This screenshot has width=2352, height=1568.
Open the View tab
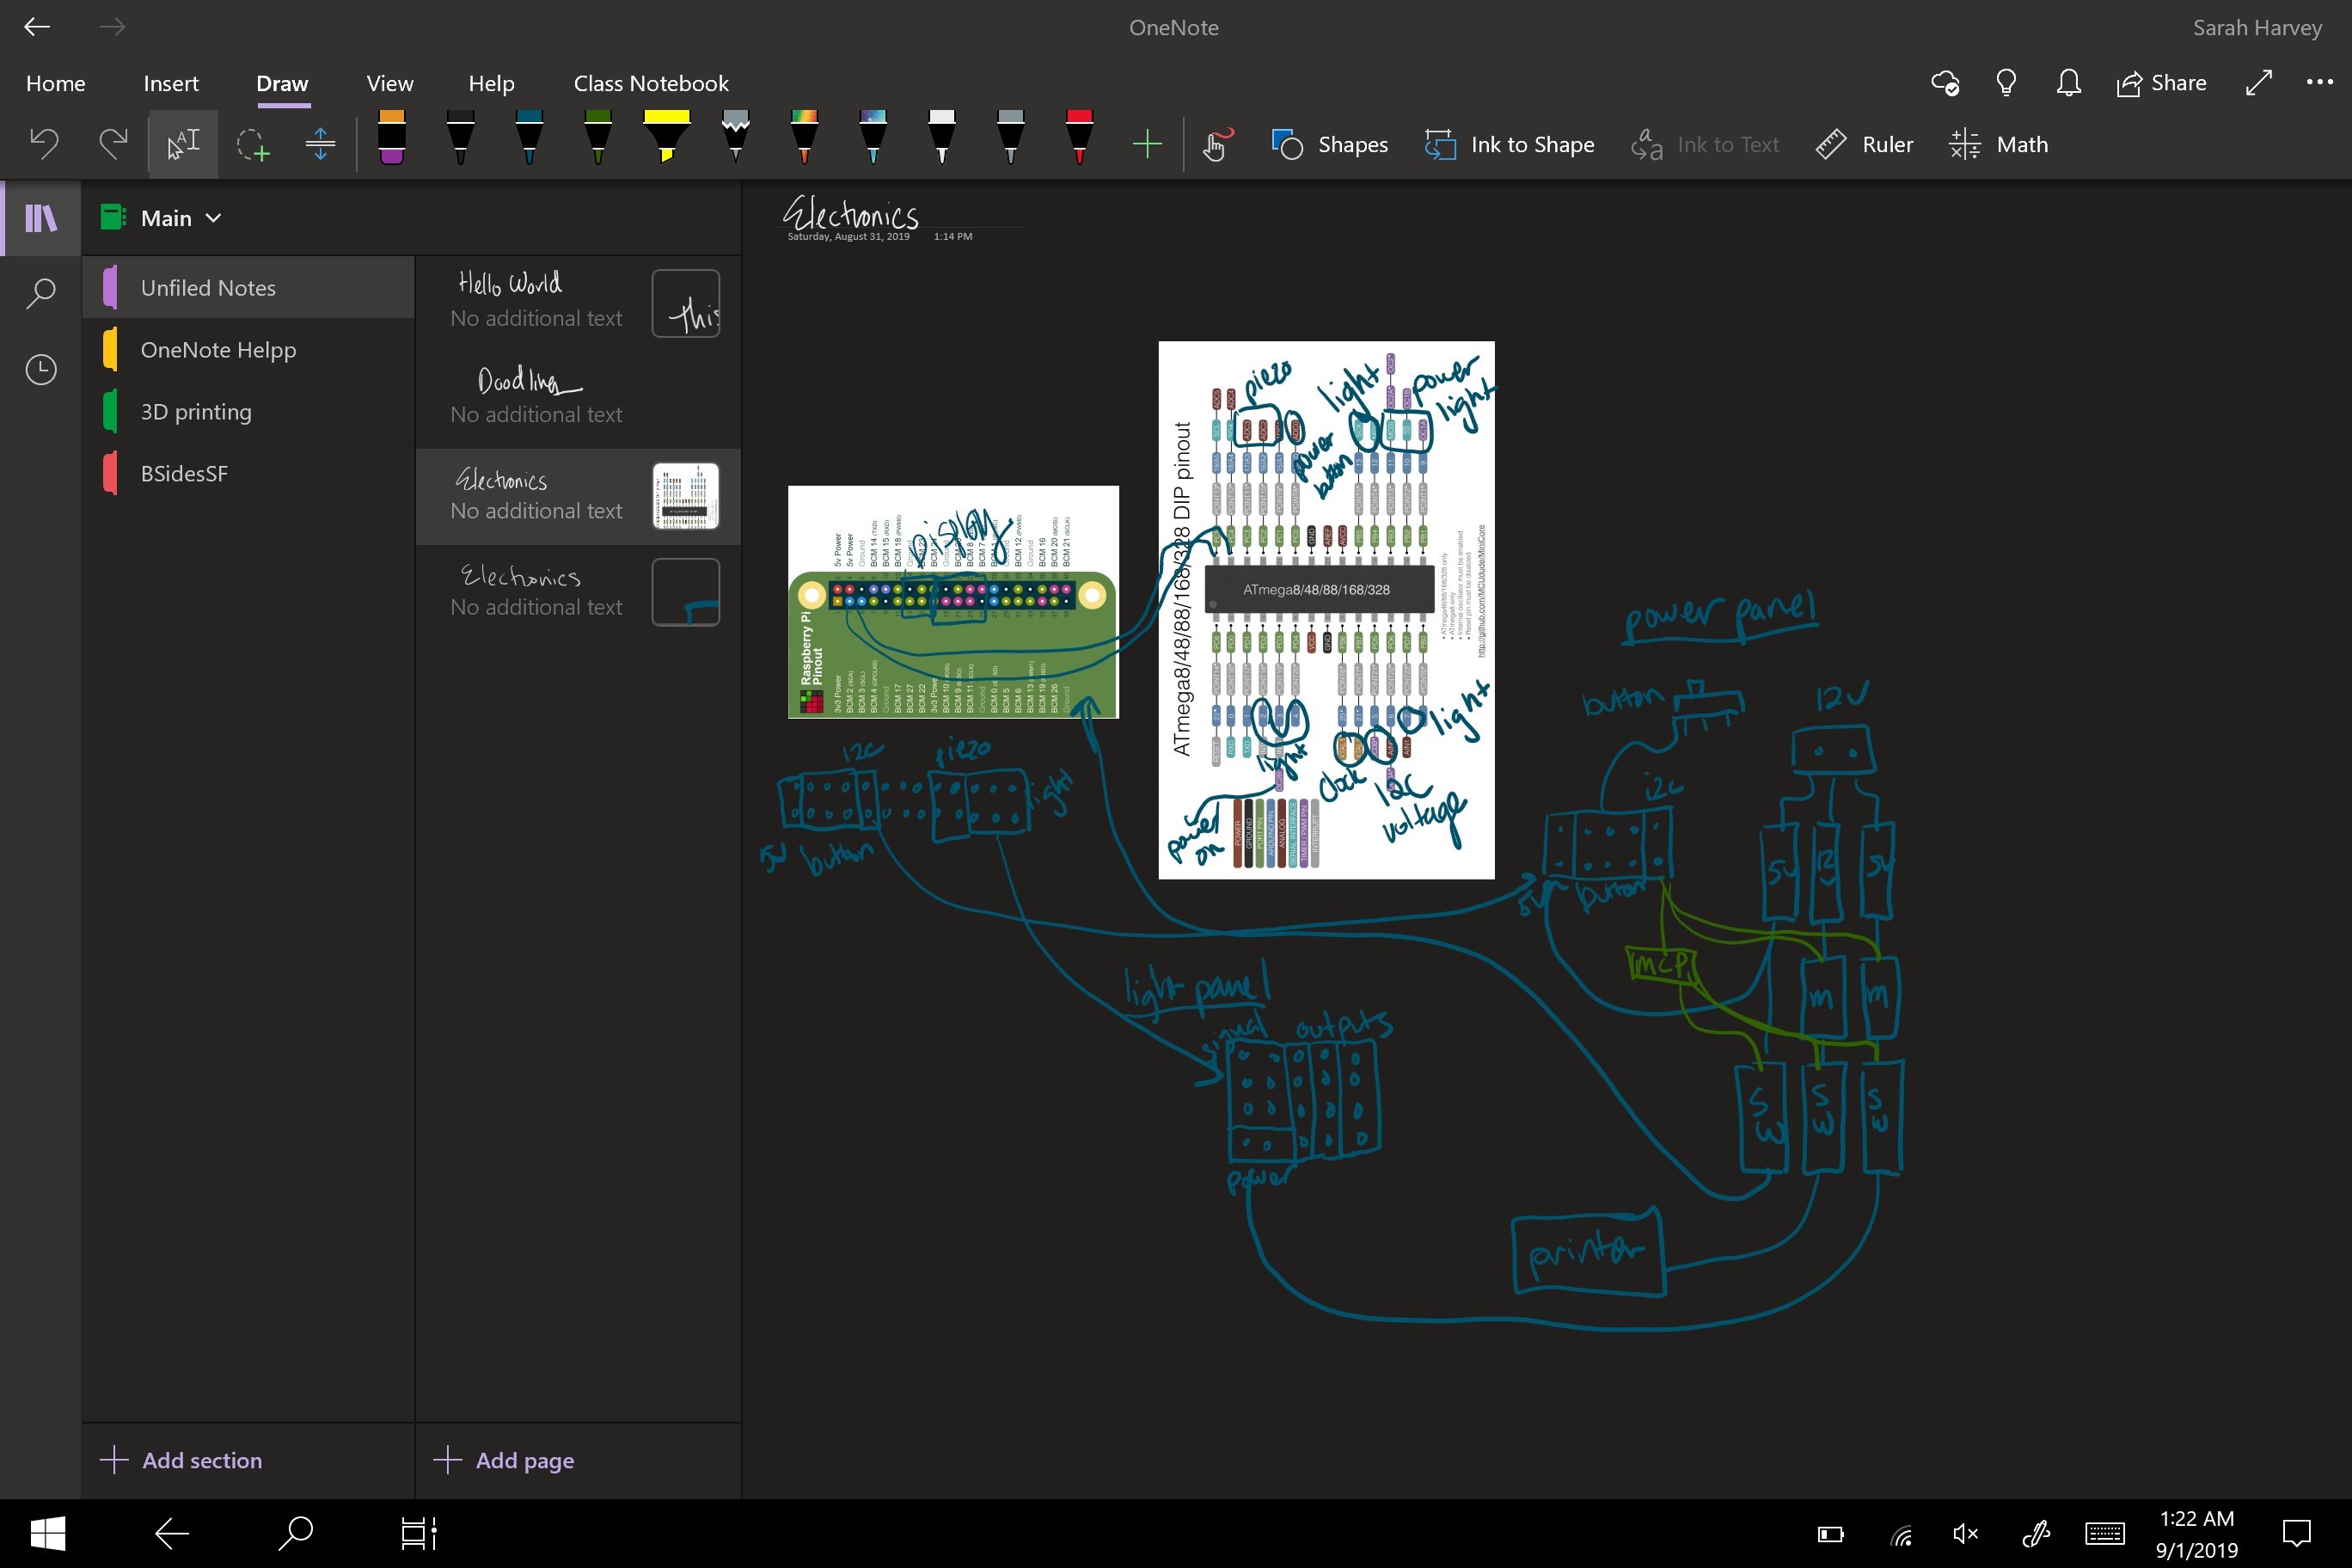coord(390,83)
